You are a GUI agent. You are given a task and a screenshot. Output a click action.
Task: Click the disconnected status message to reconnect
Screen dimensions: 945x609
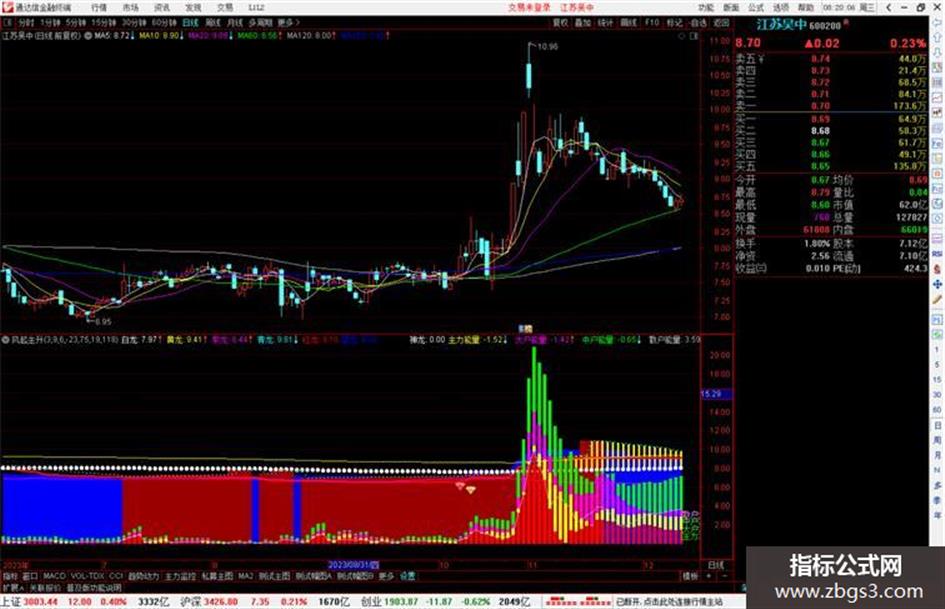pos(669,602)
